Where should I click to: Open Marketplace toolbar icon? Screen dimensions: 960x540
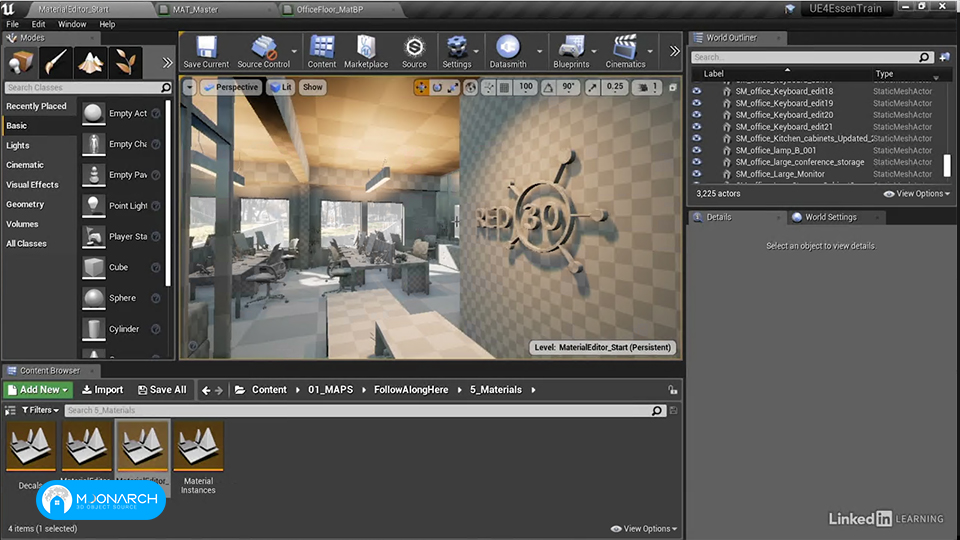(x=366, y=51)
